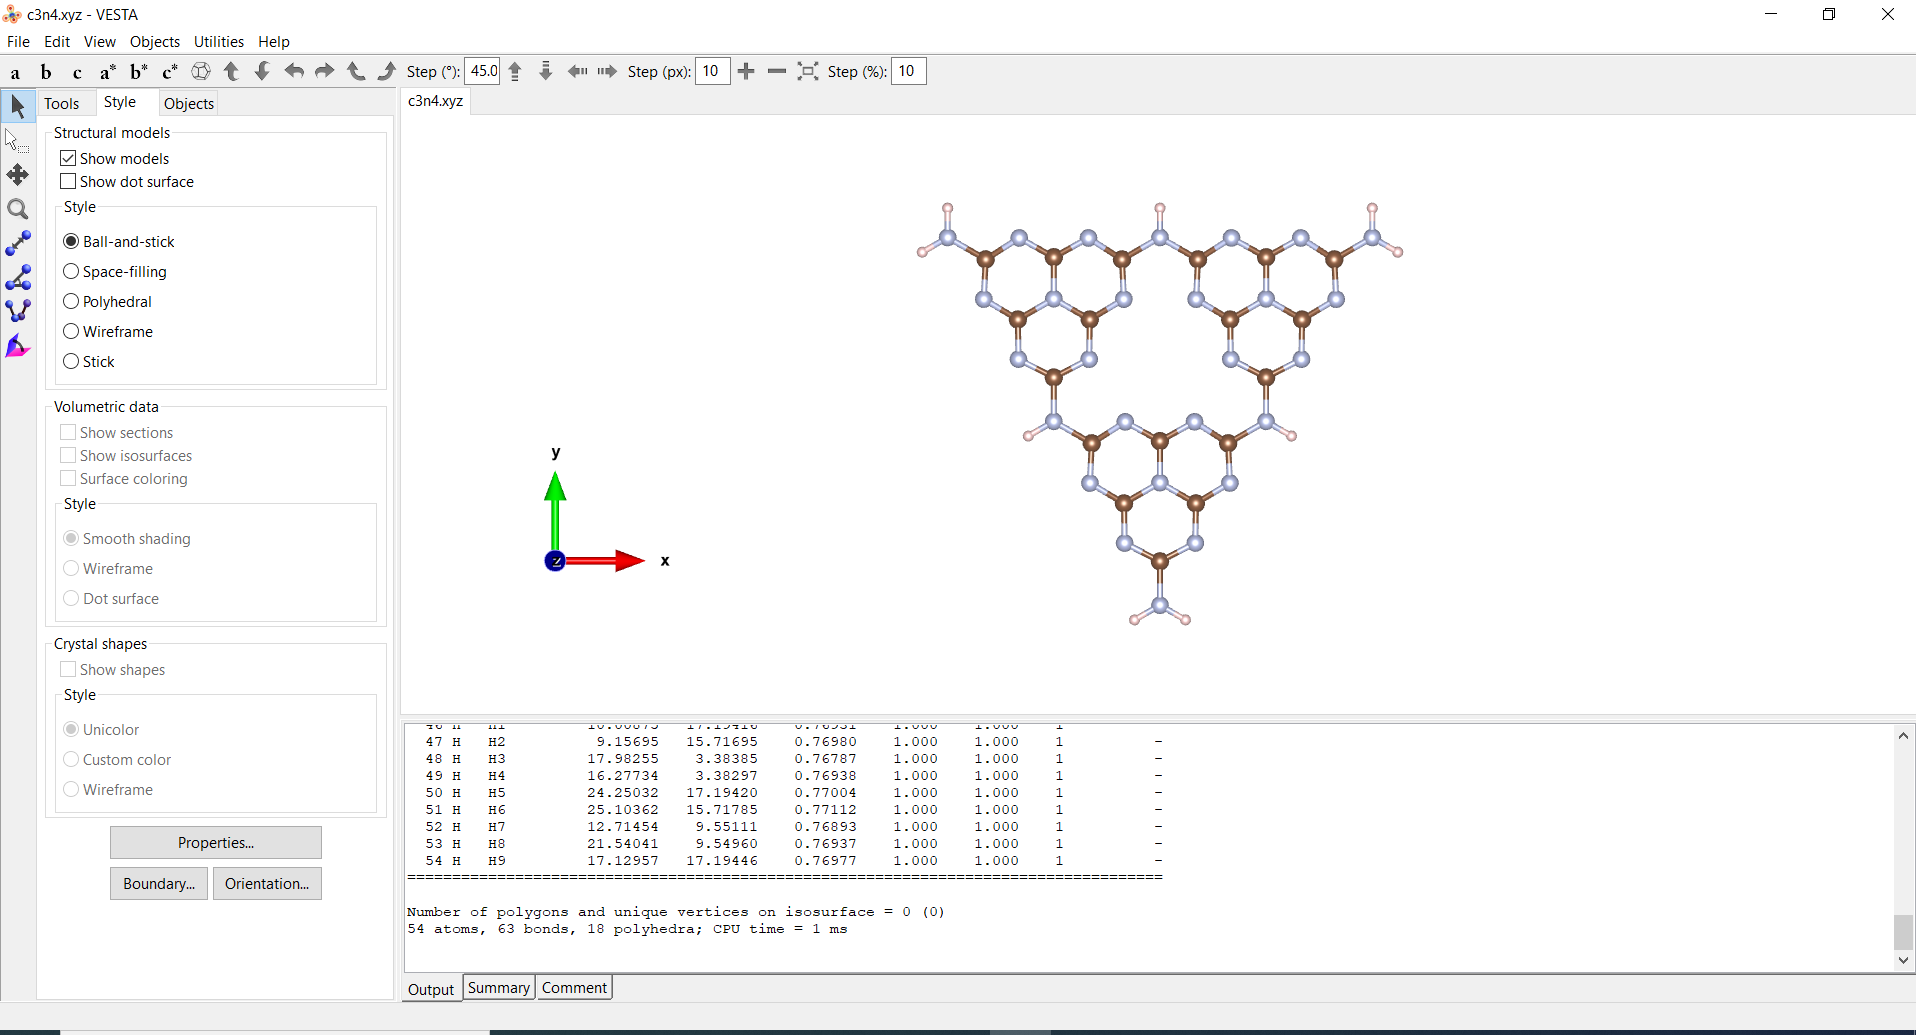Viewport: 1916px width, 1035px height.
Task: Open the Utilities menu
Action: coord(218,41)
